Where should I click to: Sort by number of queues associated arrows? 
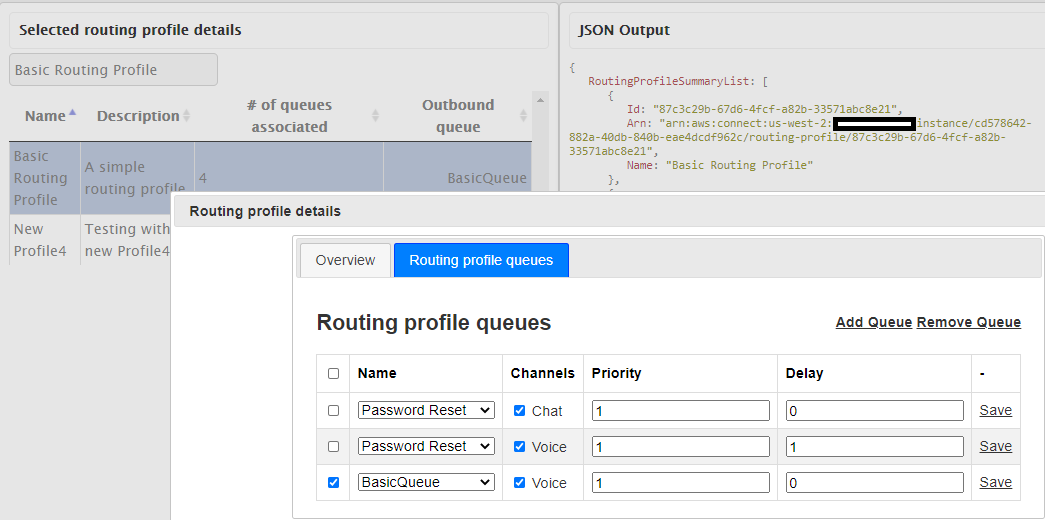click(375, 116)
